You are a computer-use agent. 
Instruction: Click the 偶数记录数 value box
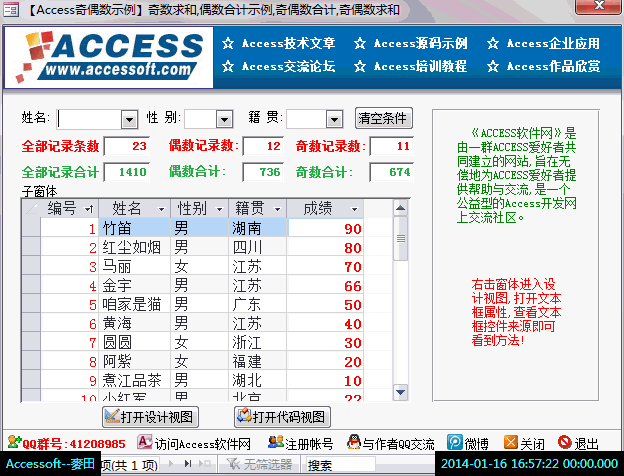263,146
